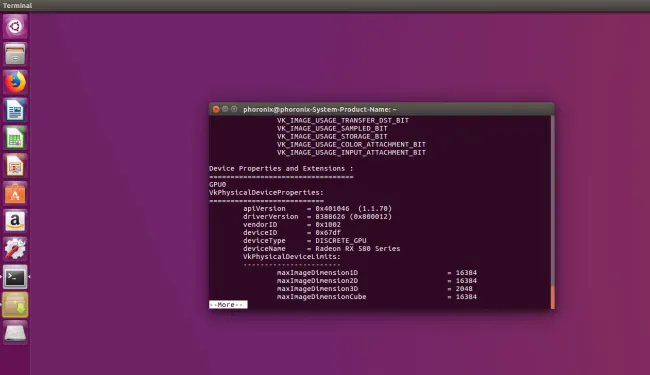
Task: Maximize the phoronix terminal window
Action: coord(234,109)
